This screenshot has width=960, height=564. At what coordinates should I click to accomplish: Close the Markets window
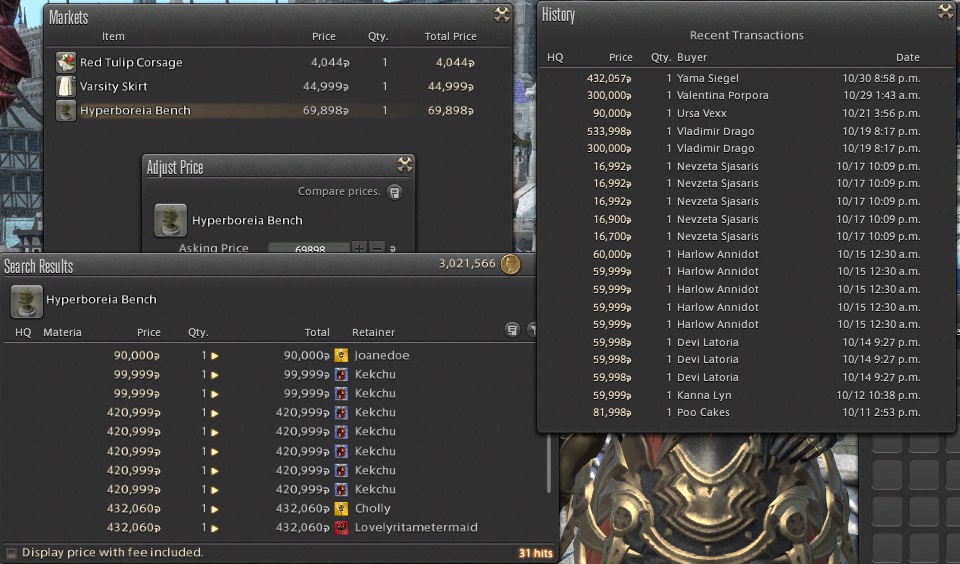(x=502, y=15)
